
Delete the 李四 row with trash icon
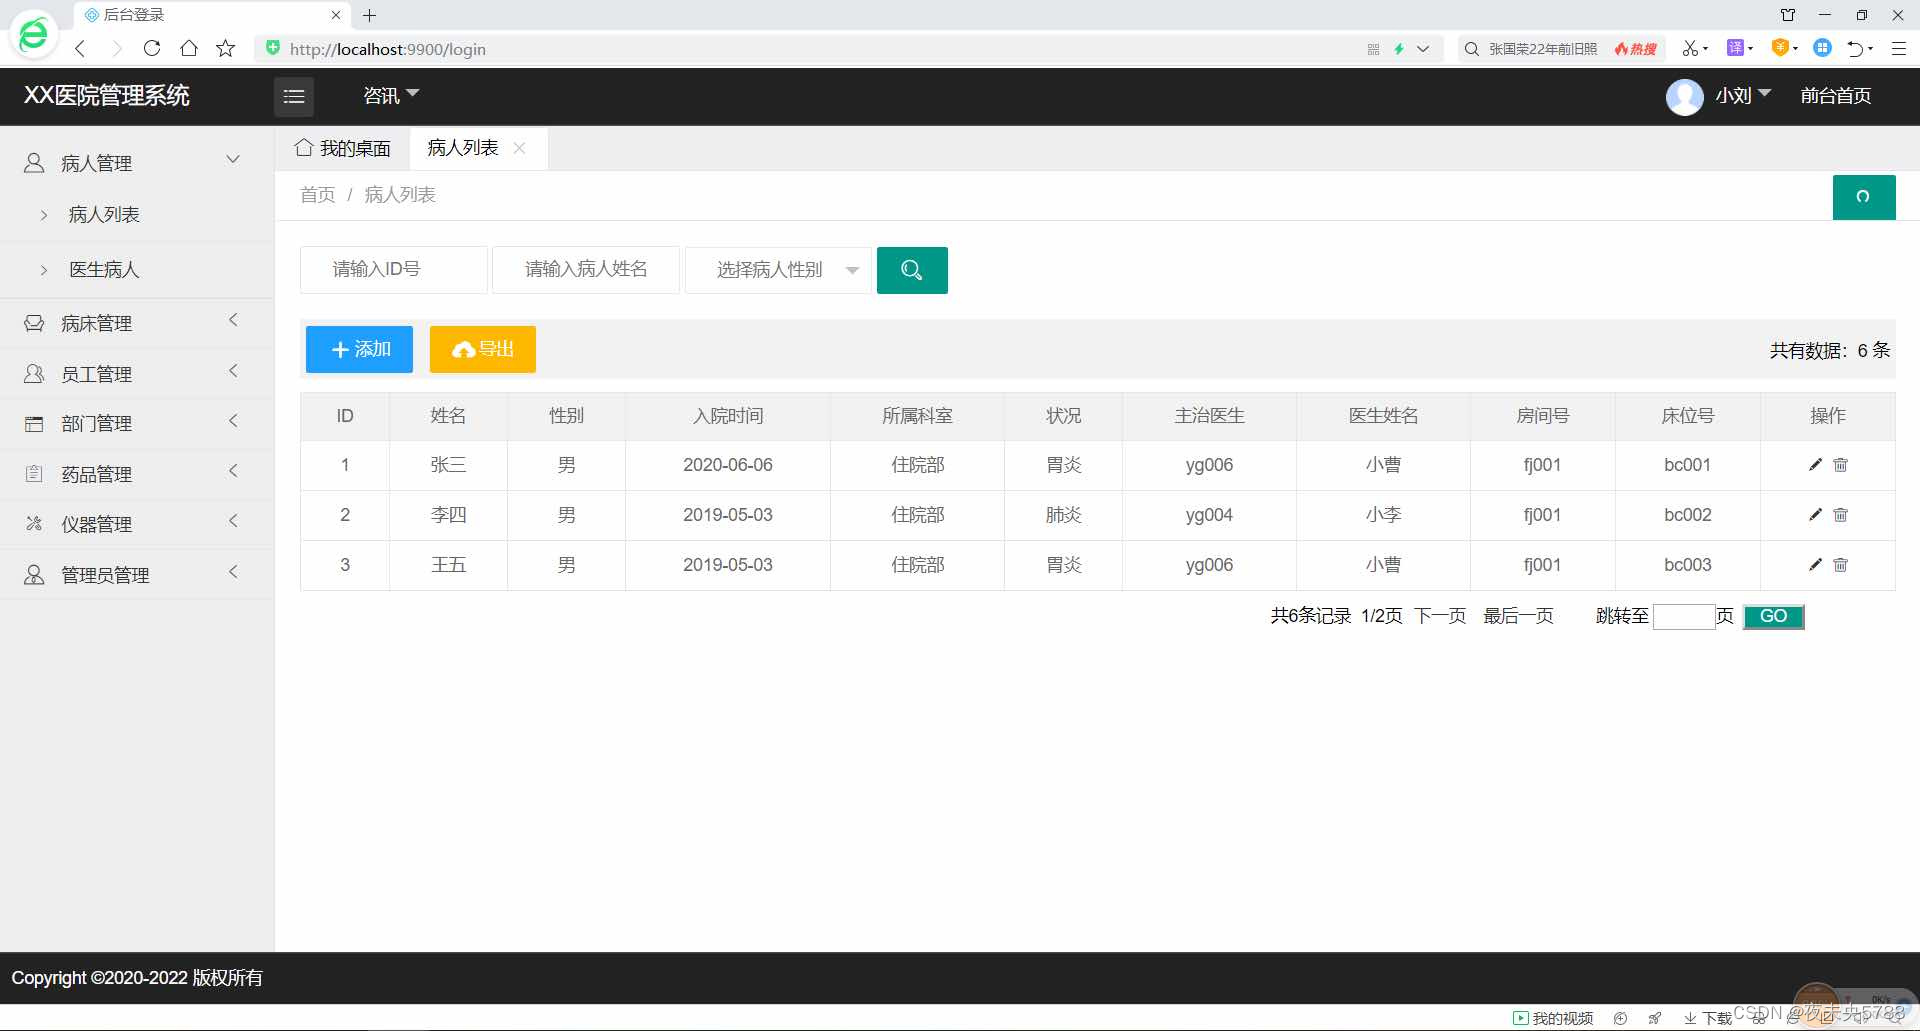pyautogui.click(x=1840, y=515)
